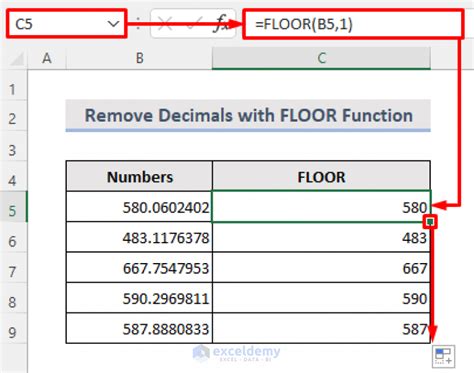Screen dimensions: 474x373
Task: Click the title cell Remove Decimals with FLOOR Function
Action: pos(248,115)
